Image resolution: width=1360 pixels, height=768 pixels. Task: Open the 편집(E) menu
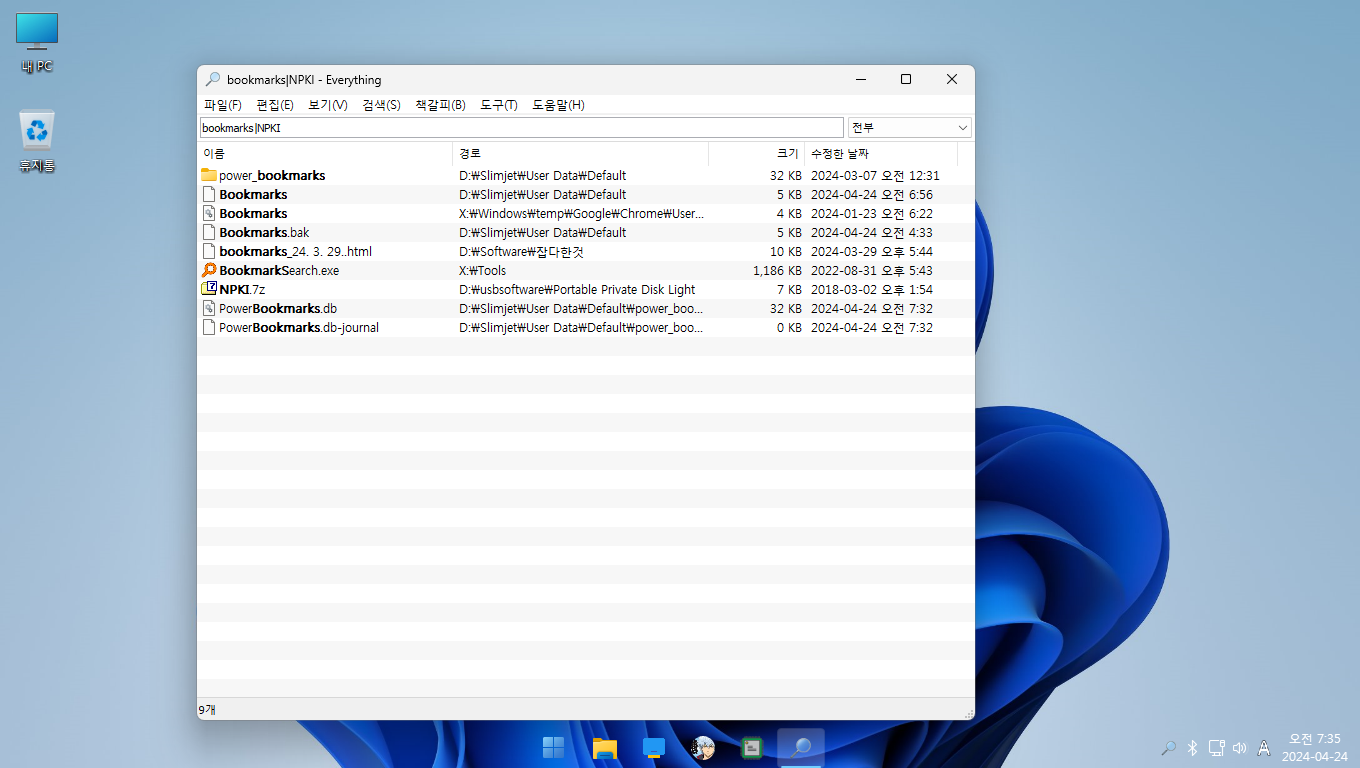click(275, 105)
